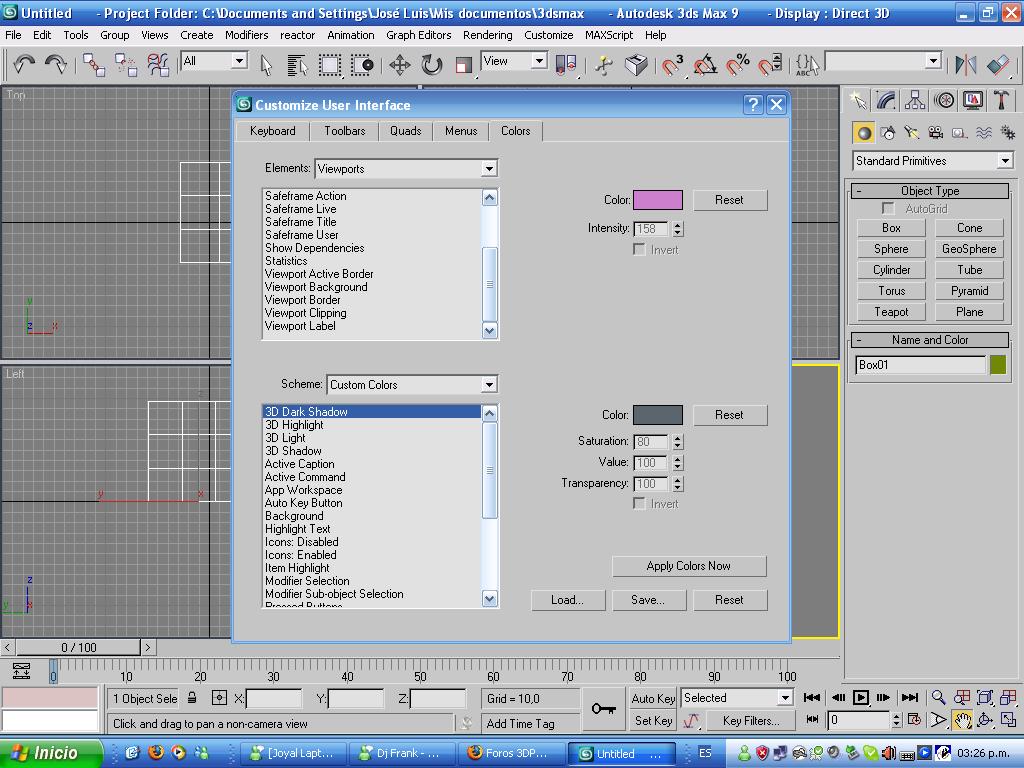
Task: Click Rectangular Selection Region icon
Action: [x=330, y=65]
